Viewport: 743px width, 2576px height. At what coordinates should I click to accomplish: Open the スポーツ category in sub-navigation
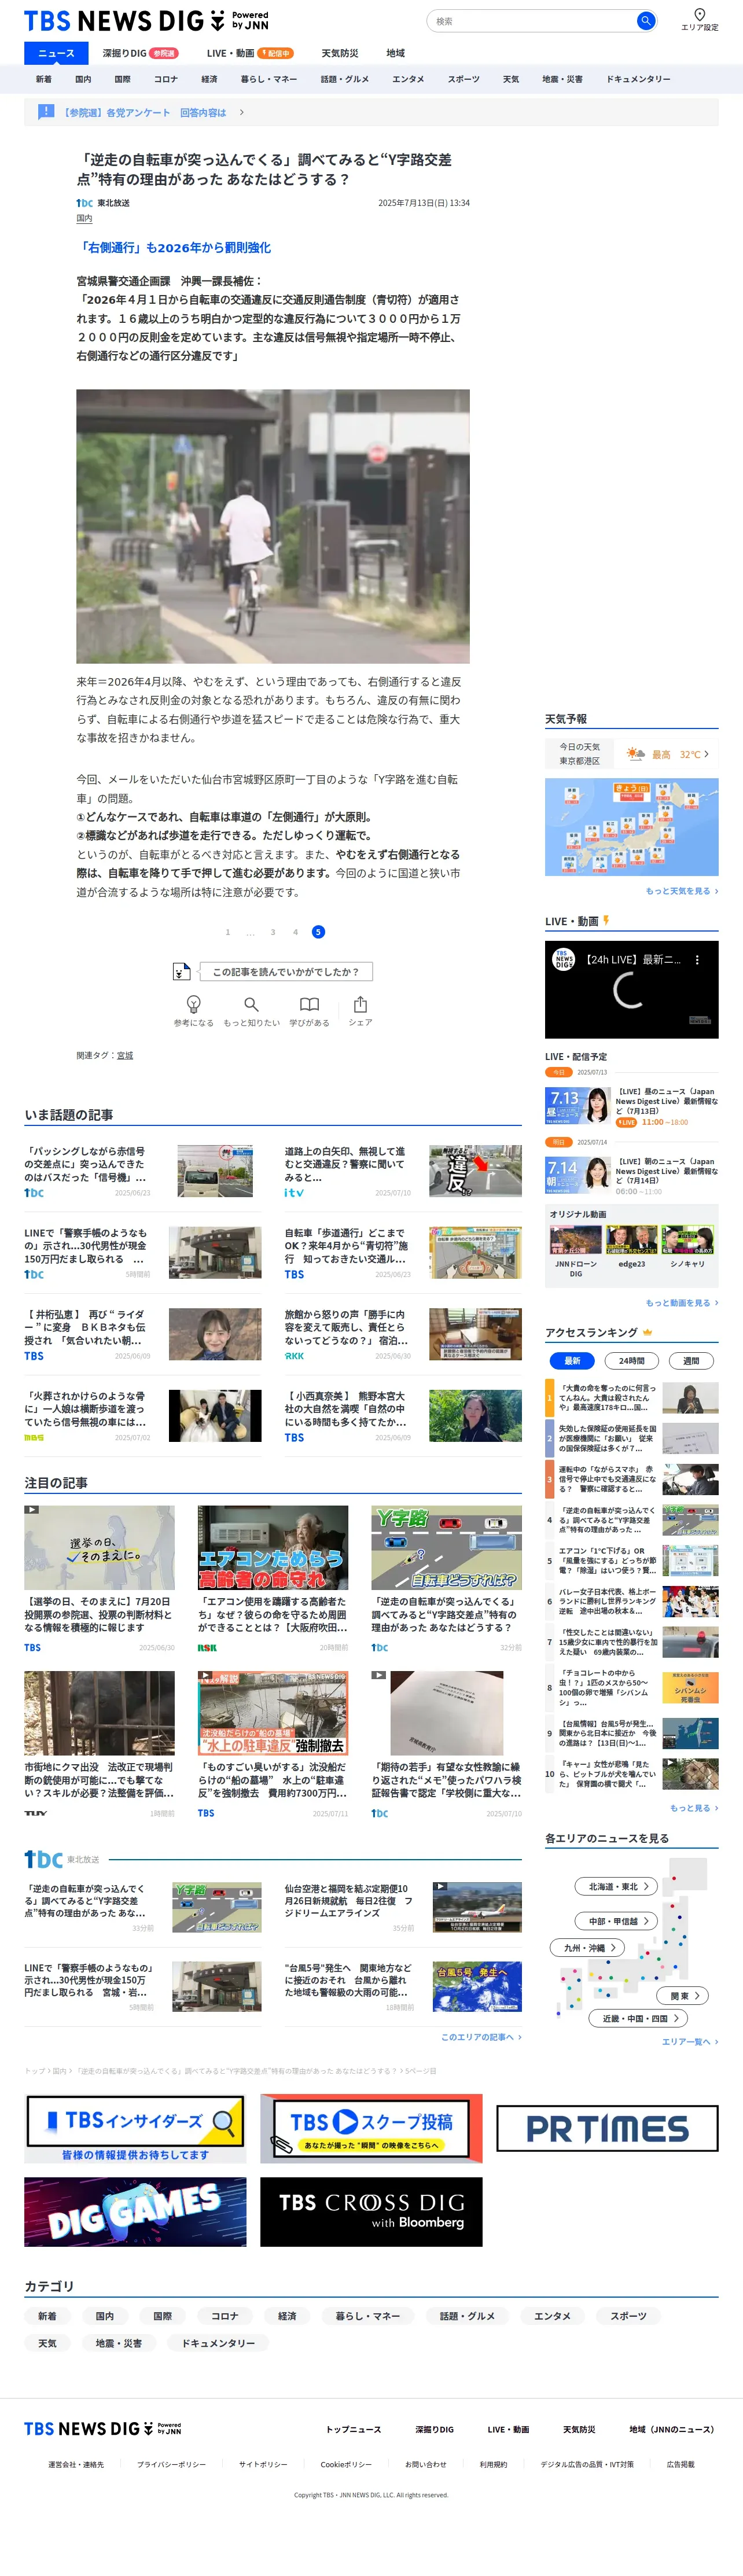(x=463, y=79)
